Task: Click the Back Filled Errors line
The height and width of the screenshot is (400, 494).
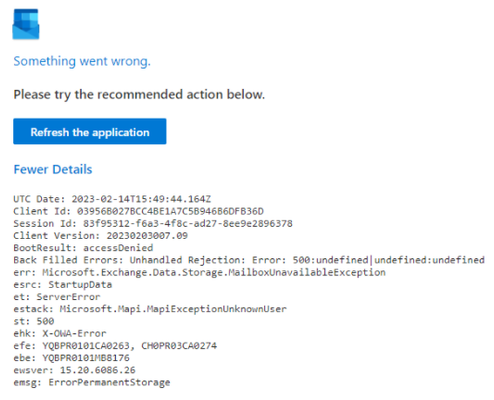Action: [249, 260]
